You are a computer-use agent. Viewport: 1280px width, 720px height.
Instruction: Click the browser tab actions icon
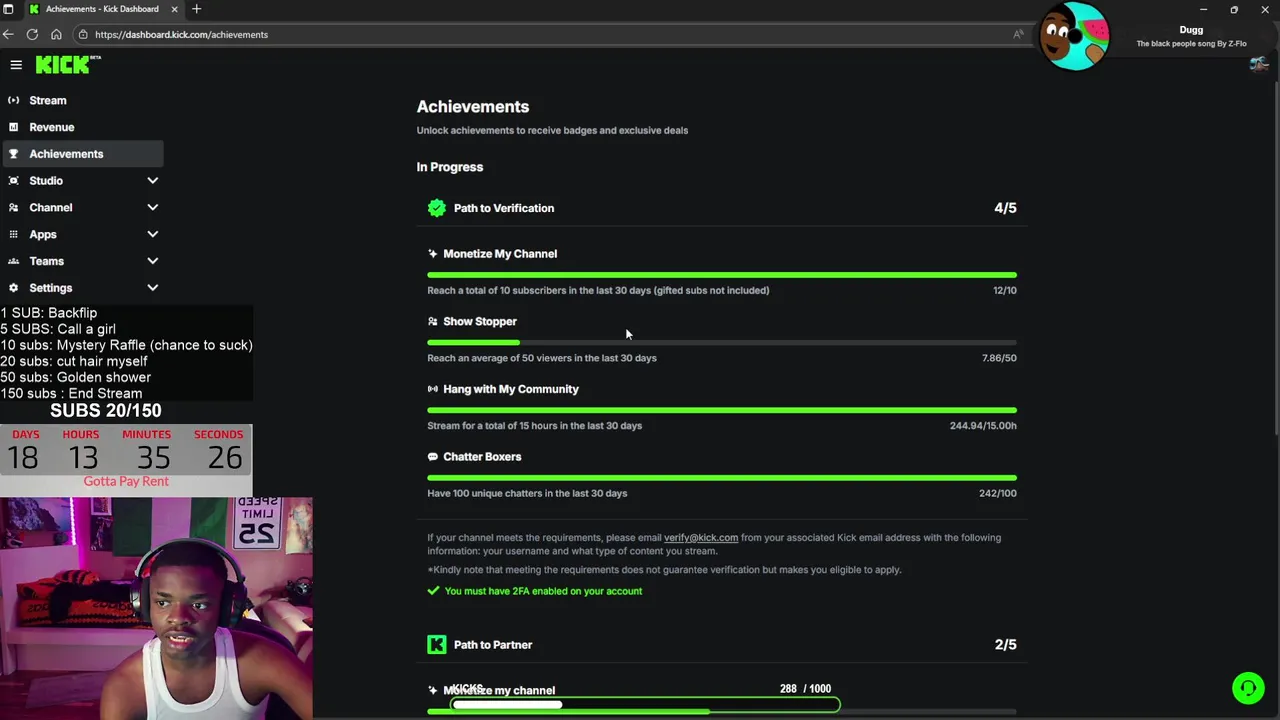coord(8,9)
